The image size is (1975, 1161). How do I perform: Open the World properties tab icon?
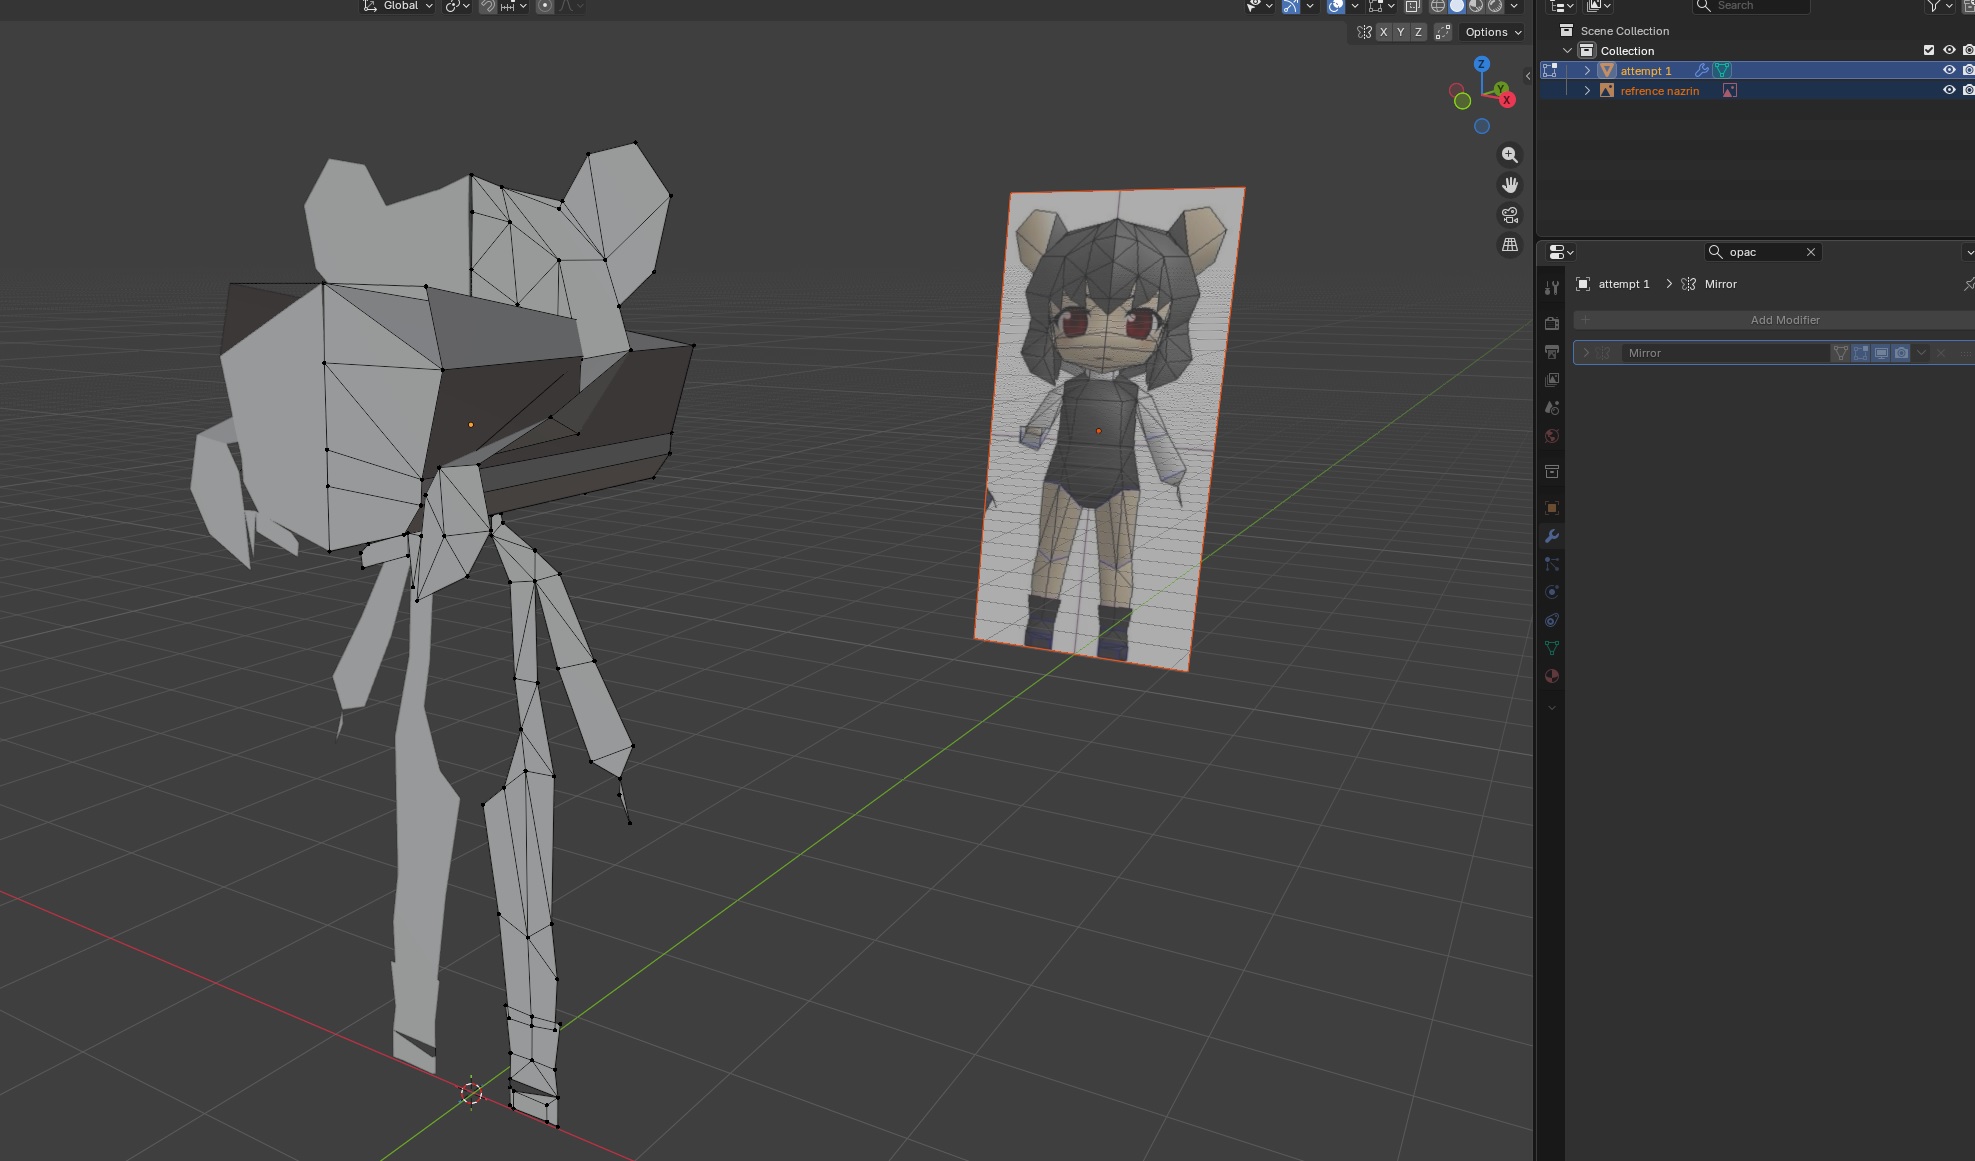tap(1552, 436)
